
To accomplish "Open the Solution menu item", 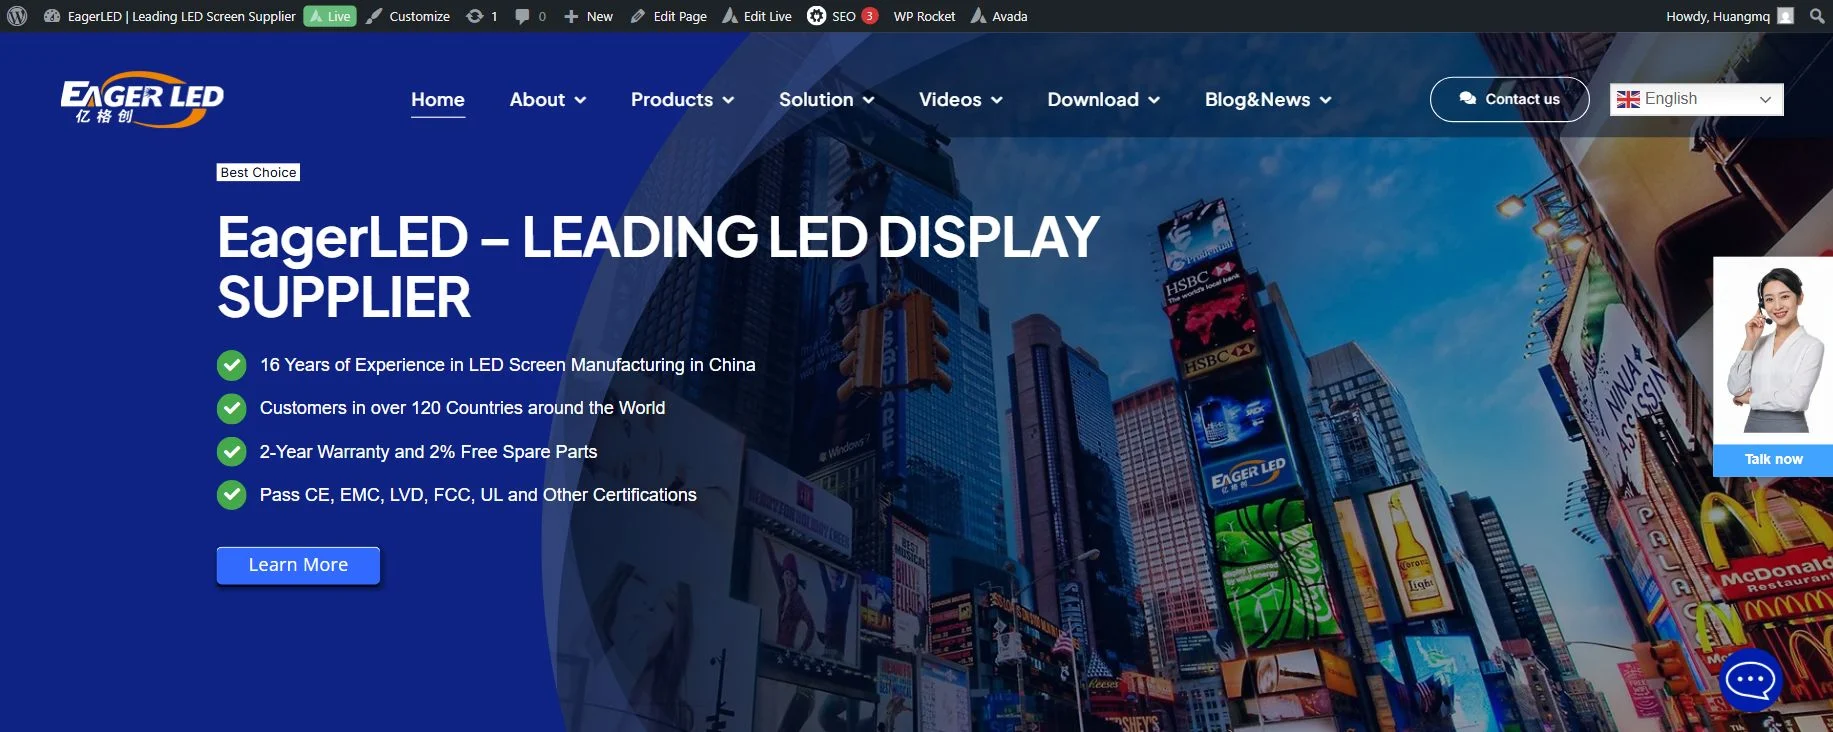I will coord(816,99).
